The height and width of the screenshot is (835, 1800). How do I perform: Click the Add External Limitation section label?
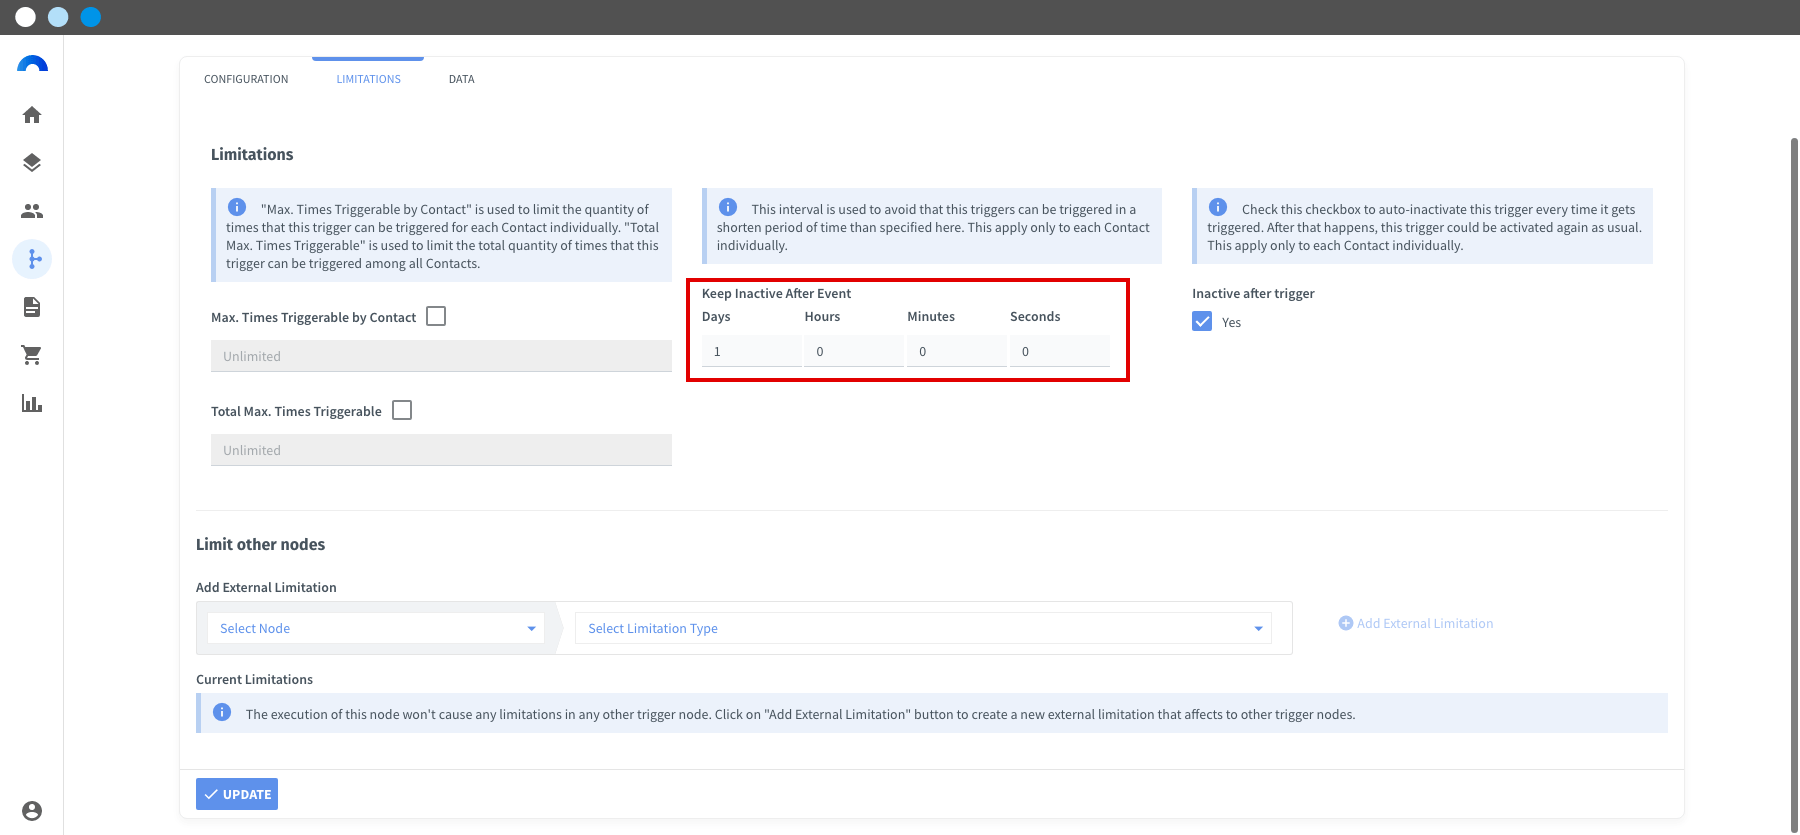coord(266,587)
